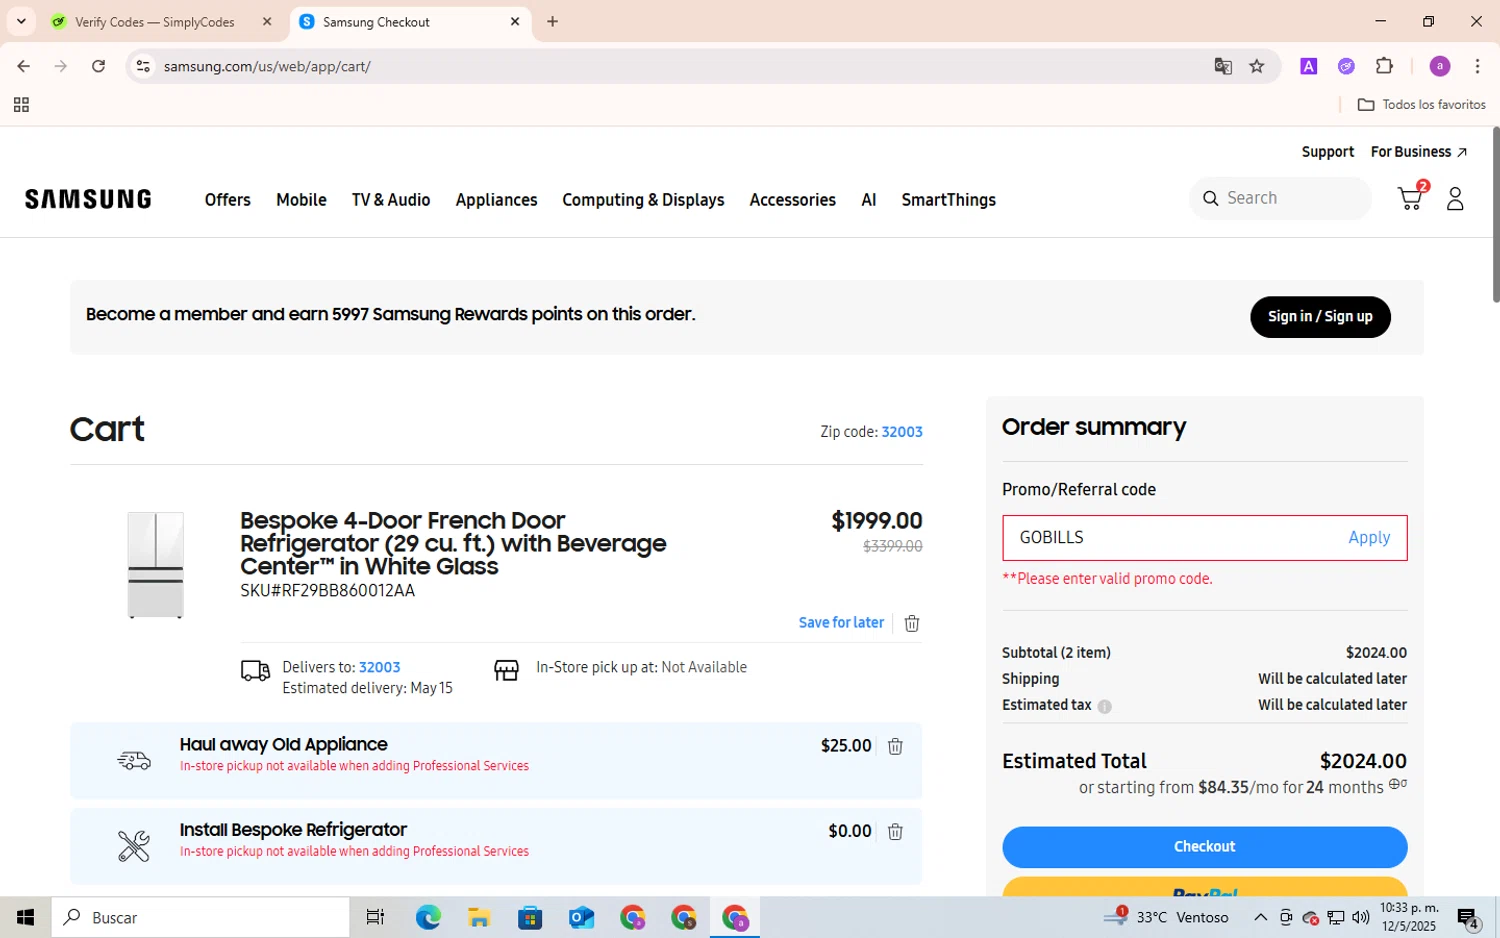1500x938 pixels.
Task: Click the Windows taskbar Buscar search box
Action: [x=201, y=917]
